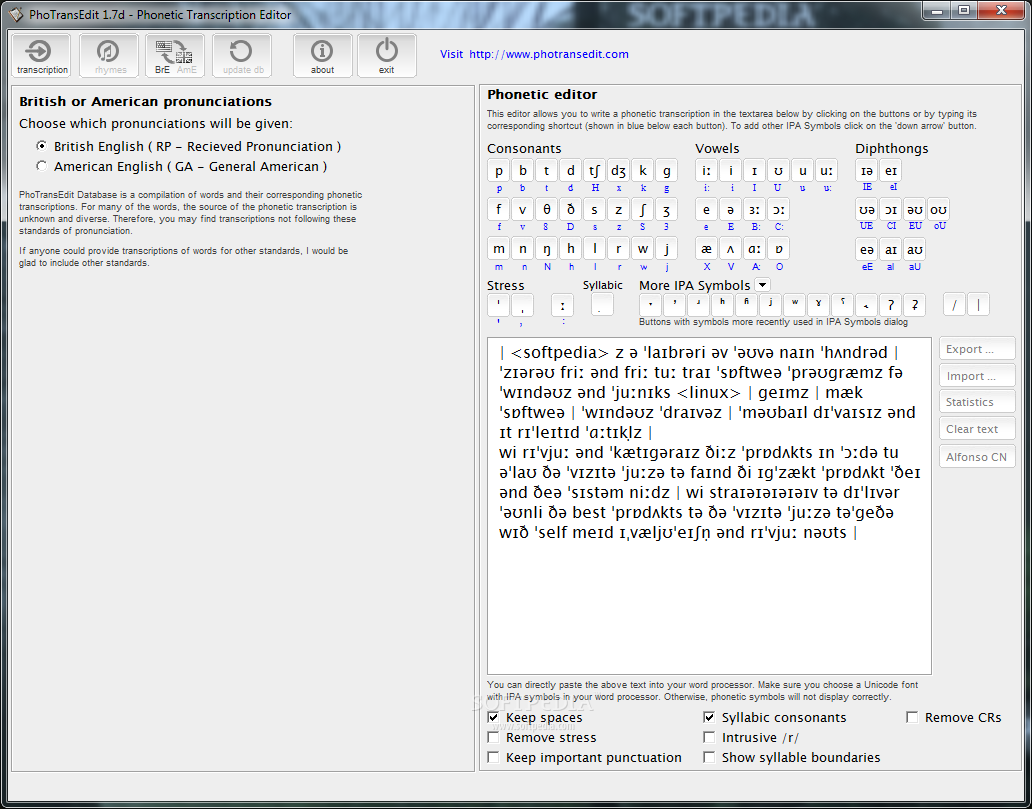Click Clear text button
The image size is (1032, 809).
coord(977,429)
